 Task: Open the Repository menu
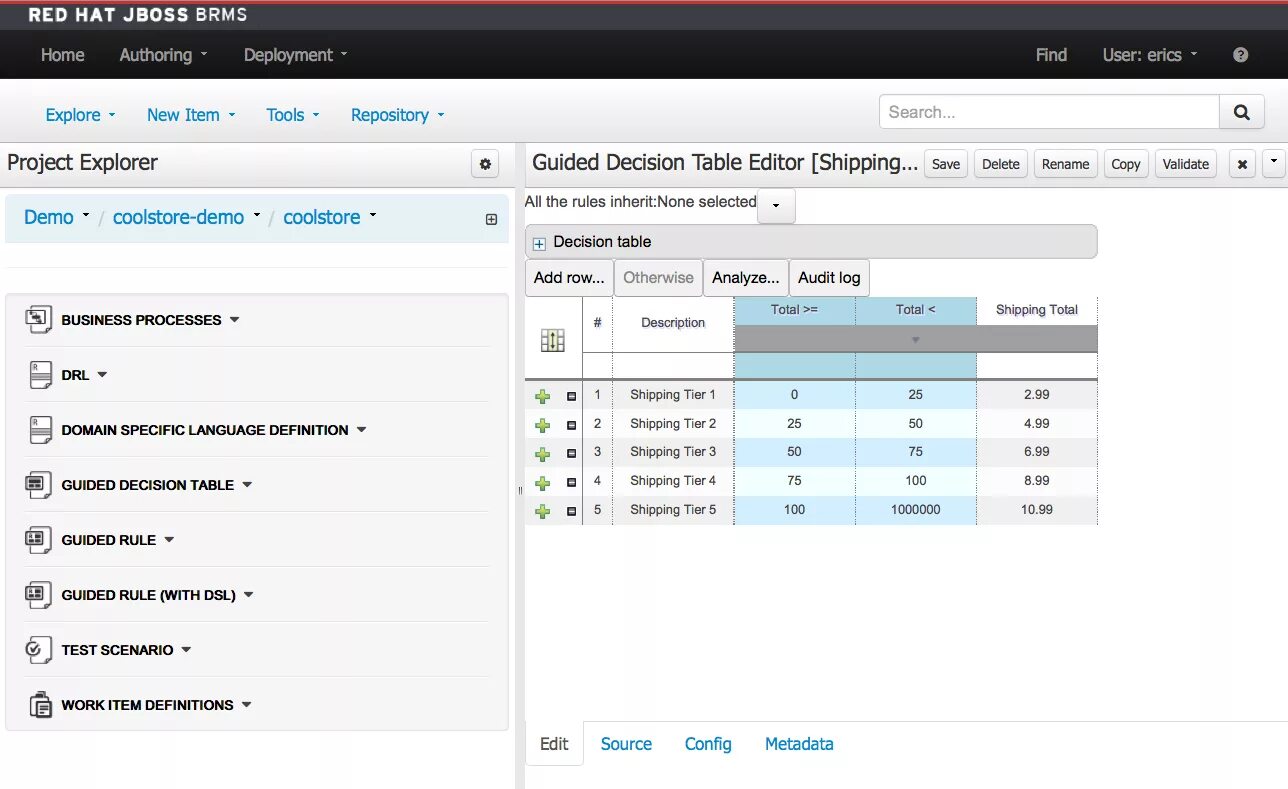(397, 115)
